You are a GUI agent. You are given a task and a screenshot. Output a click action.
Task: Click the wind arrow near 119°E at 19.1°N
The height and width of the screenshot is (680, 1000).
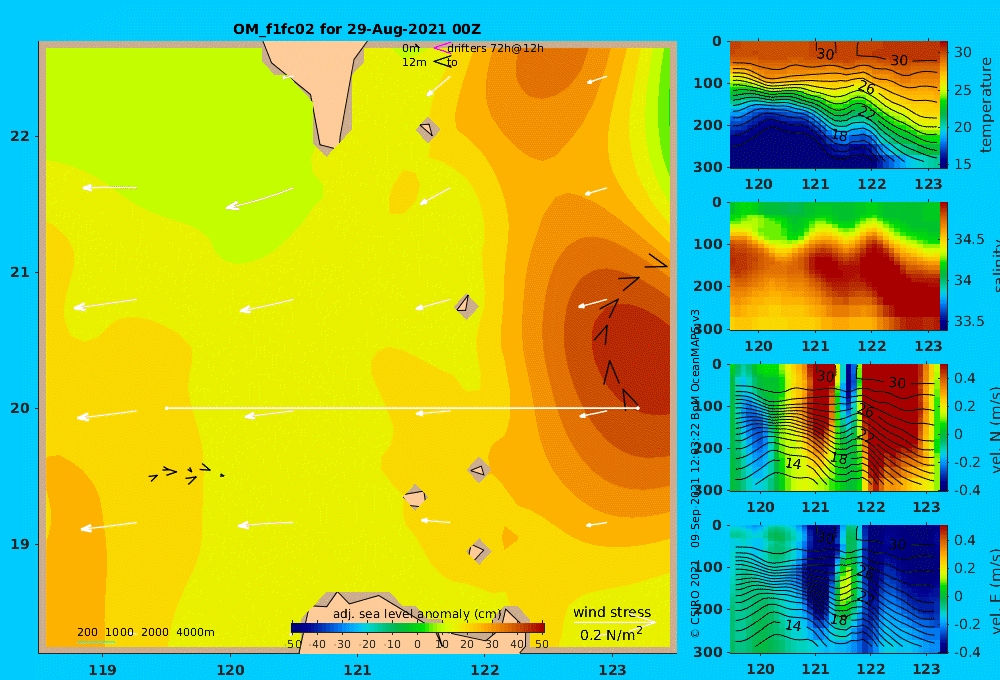[x=108, y=526]
